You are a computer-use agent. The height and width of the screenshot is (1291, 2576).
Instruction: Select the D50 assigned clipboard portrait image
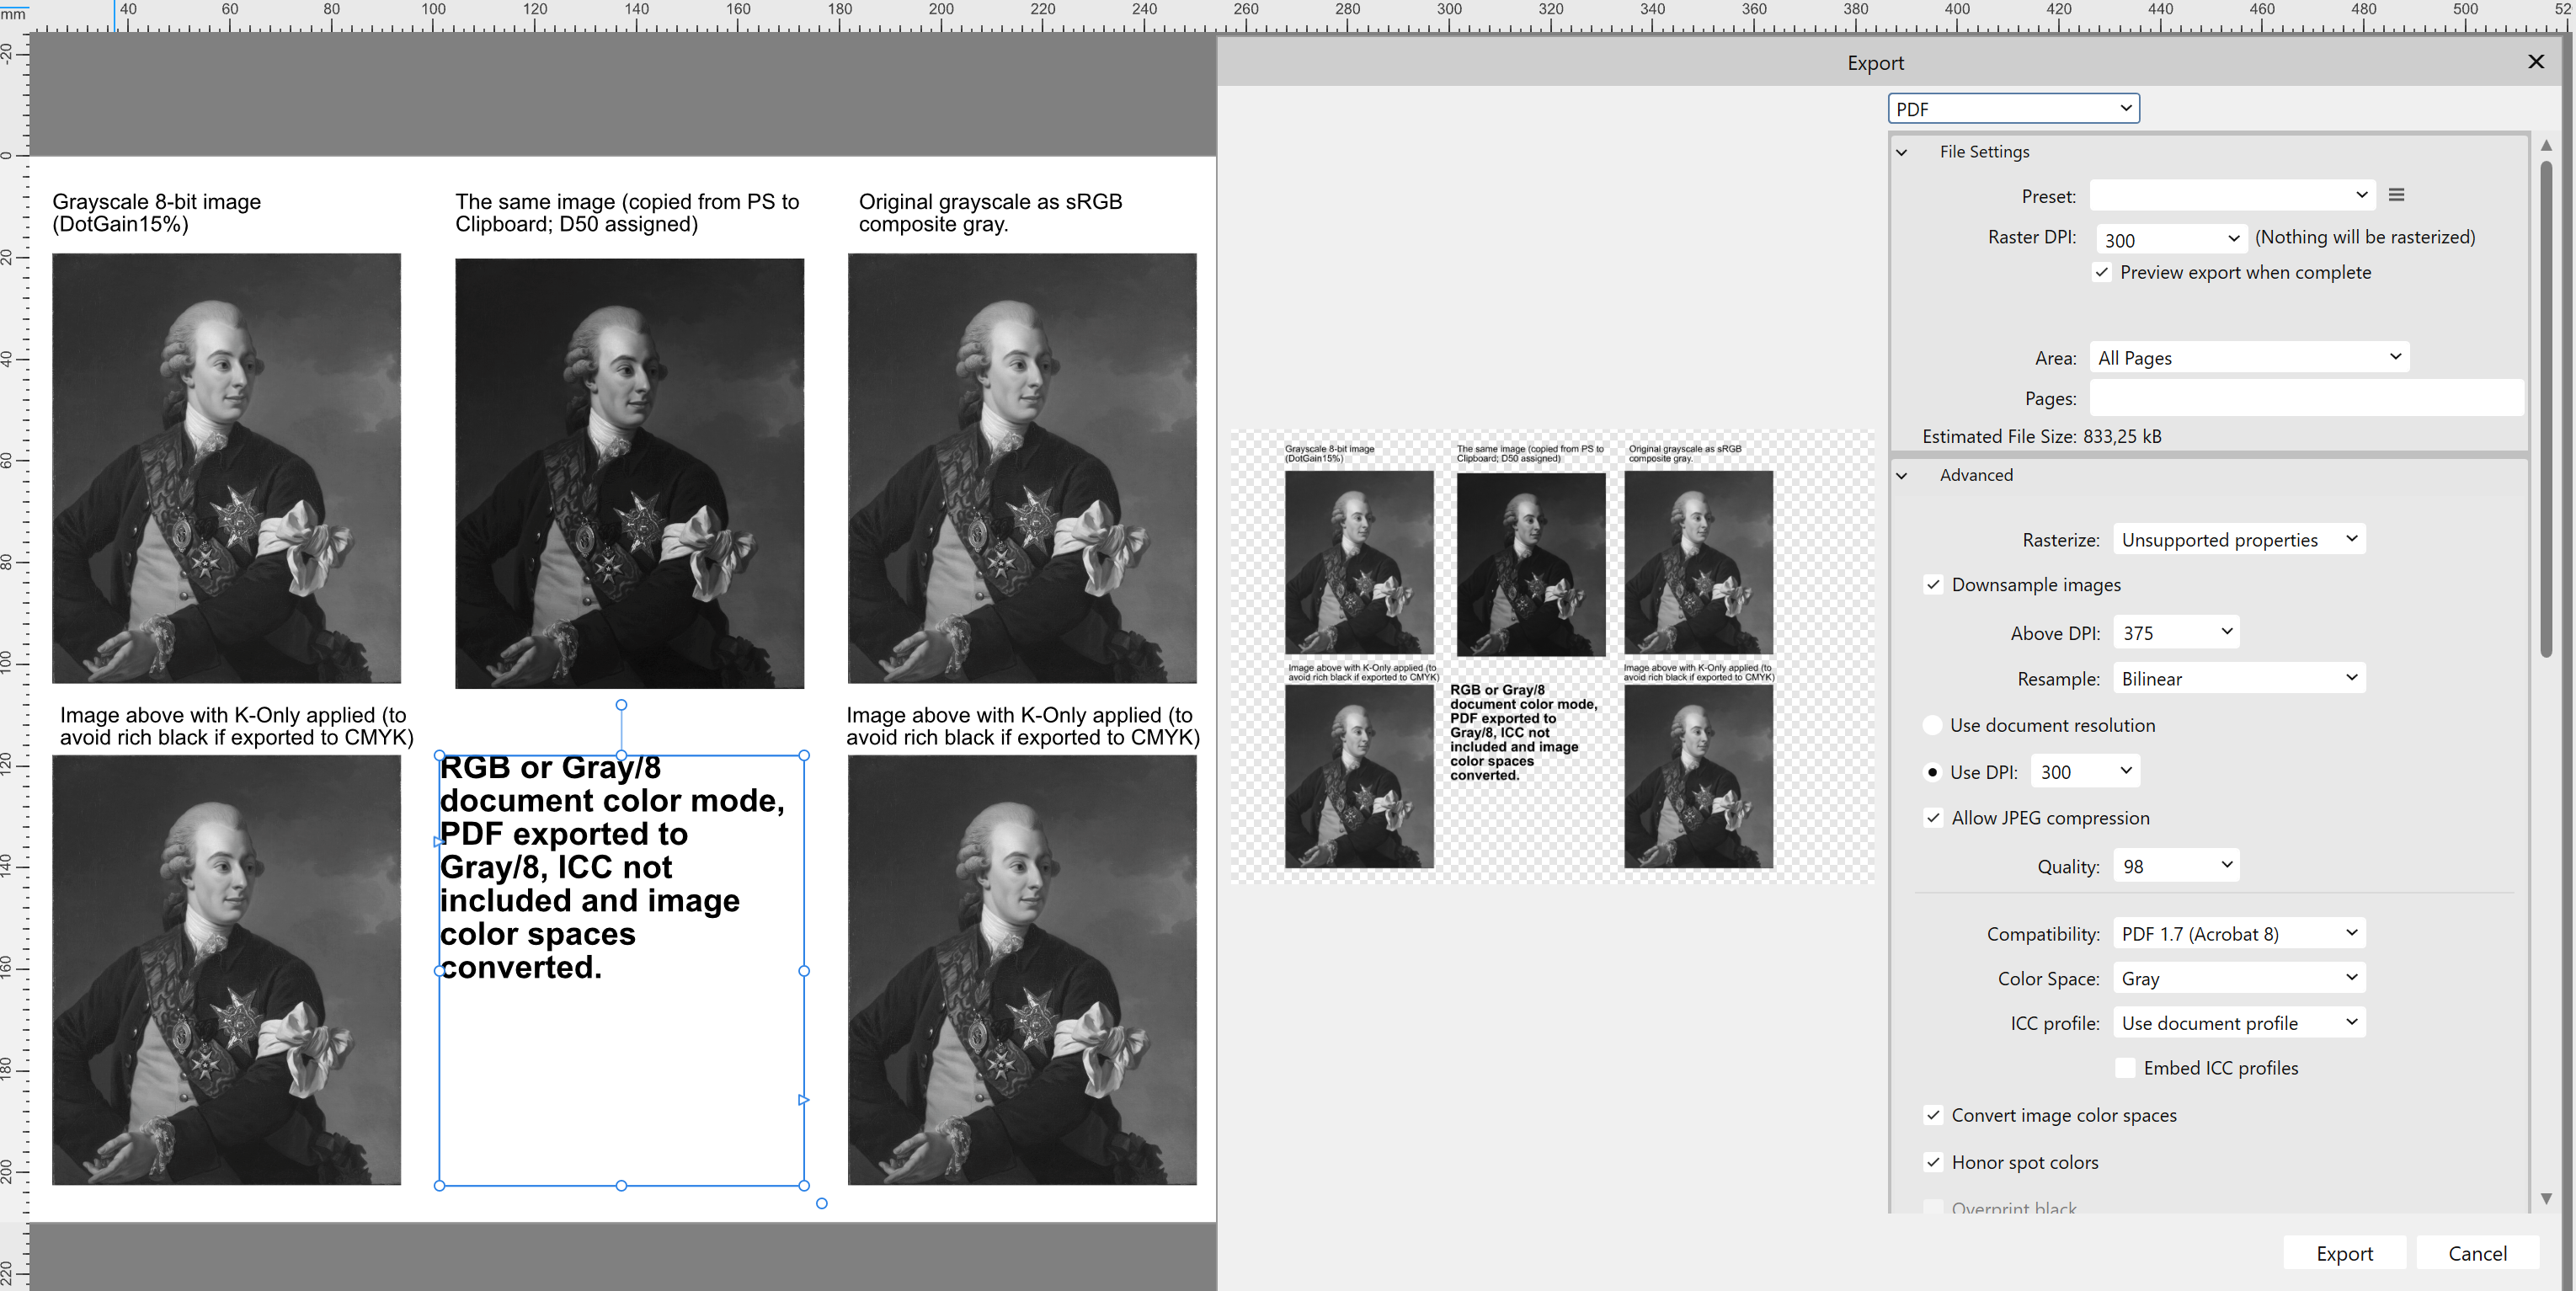pyautogui.click(x=629, y=473)
